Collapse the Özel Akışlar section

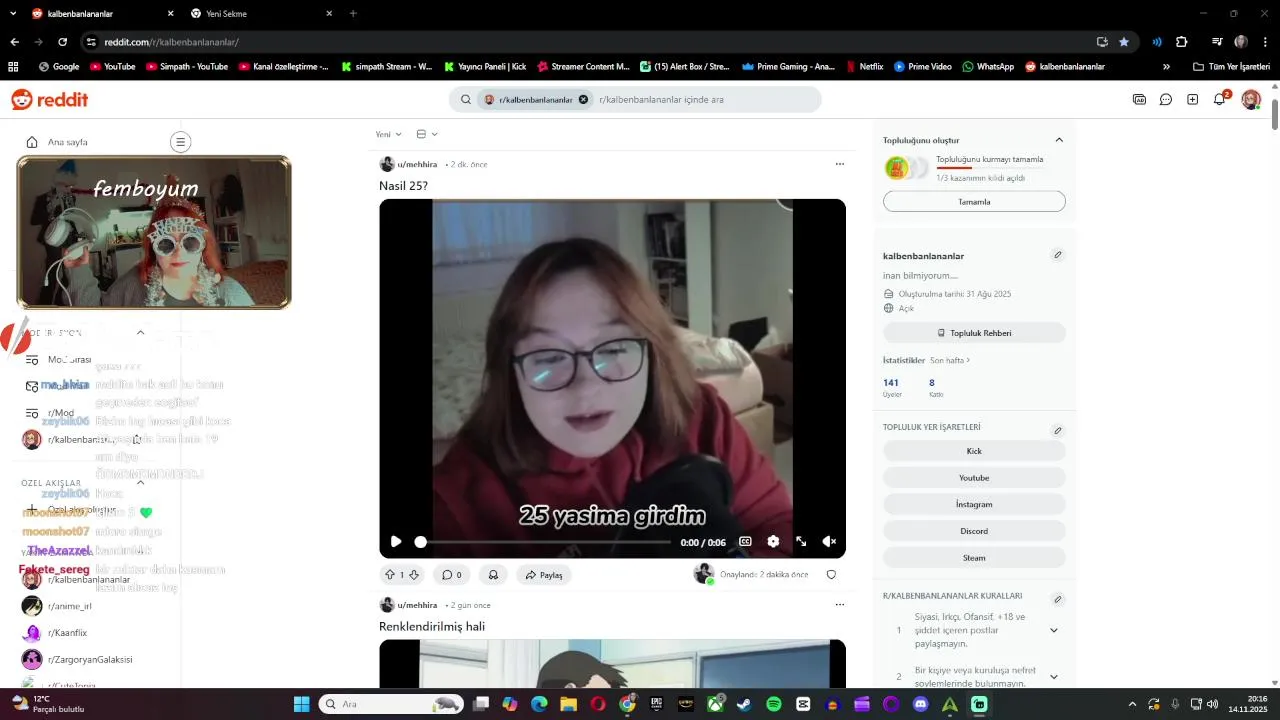pyautogui.click(x=140, y=483)
